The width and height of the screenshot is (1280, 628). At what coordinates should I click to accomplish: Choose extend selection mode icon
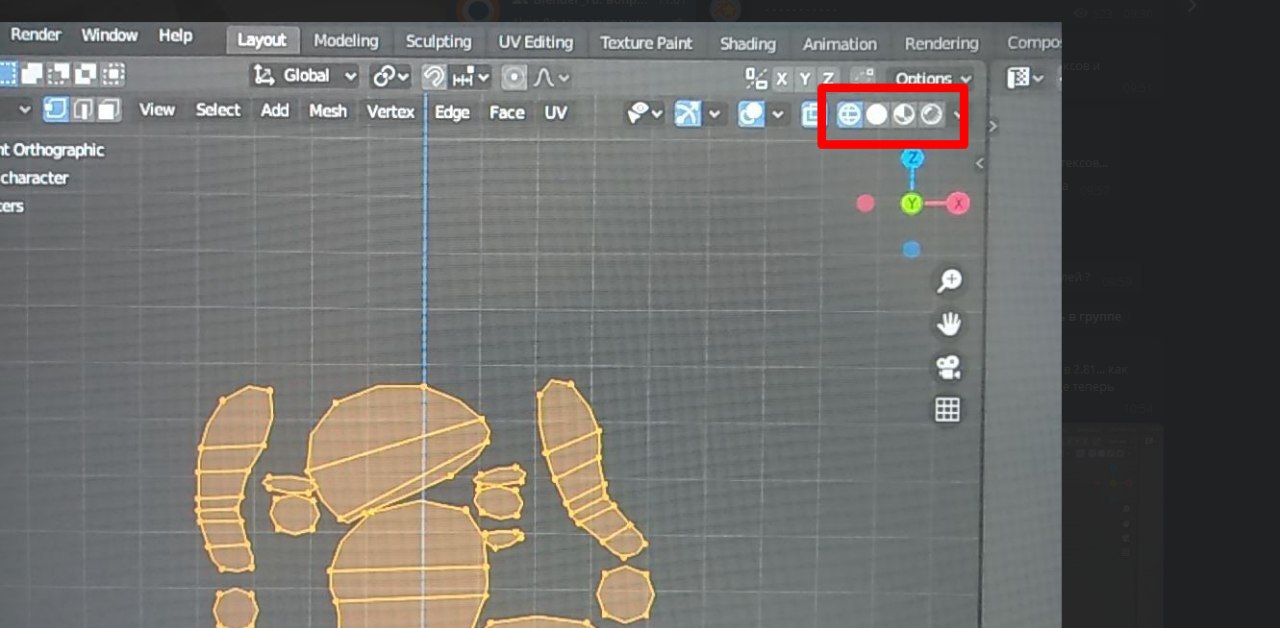pyautogui.click(x=33, y=73)
